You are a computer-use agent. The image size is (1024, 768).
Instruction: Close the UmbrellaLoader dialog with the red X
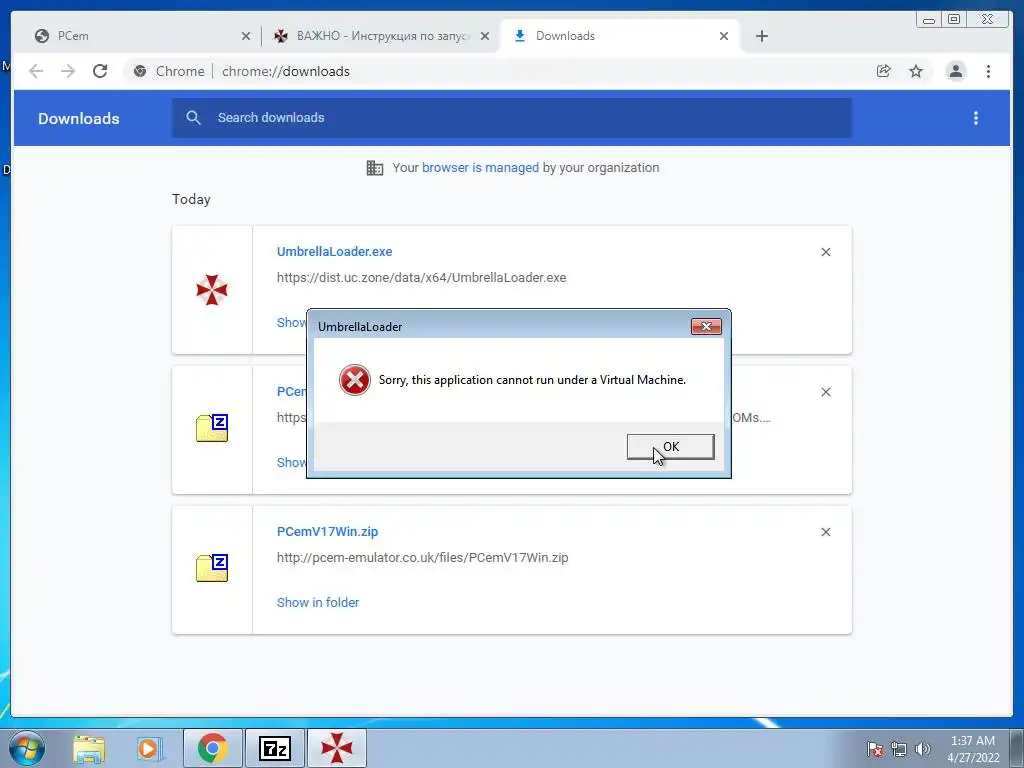point(706,326)
